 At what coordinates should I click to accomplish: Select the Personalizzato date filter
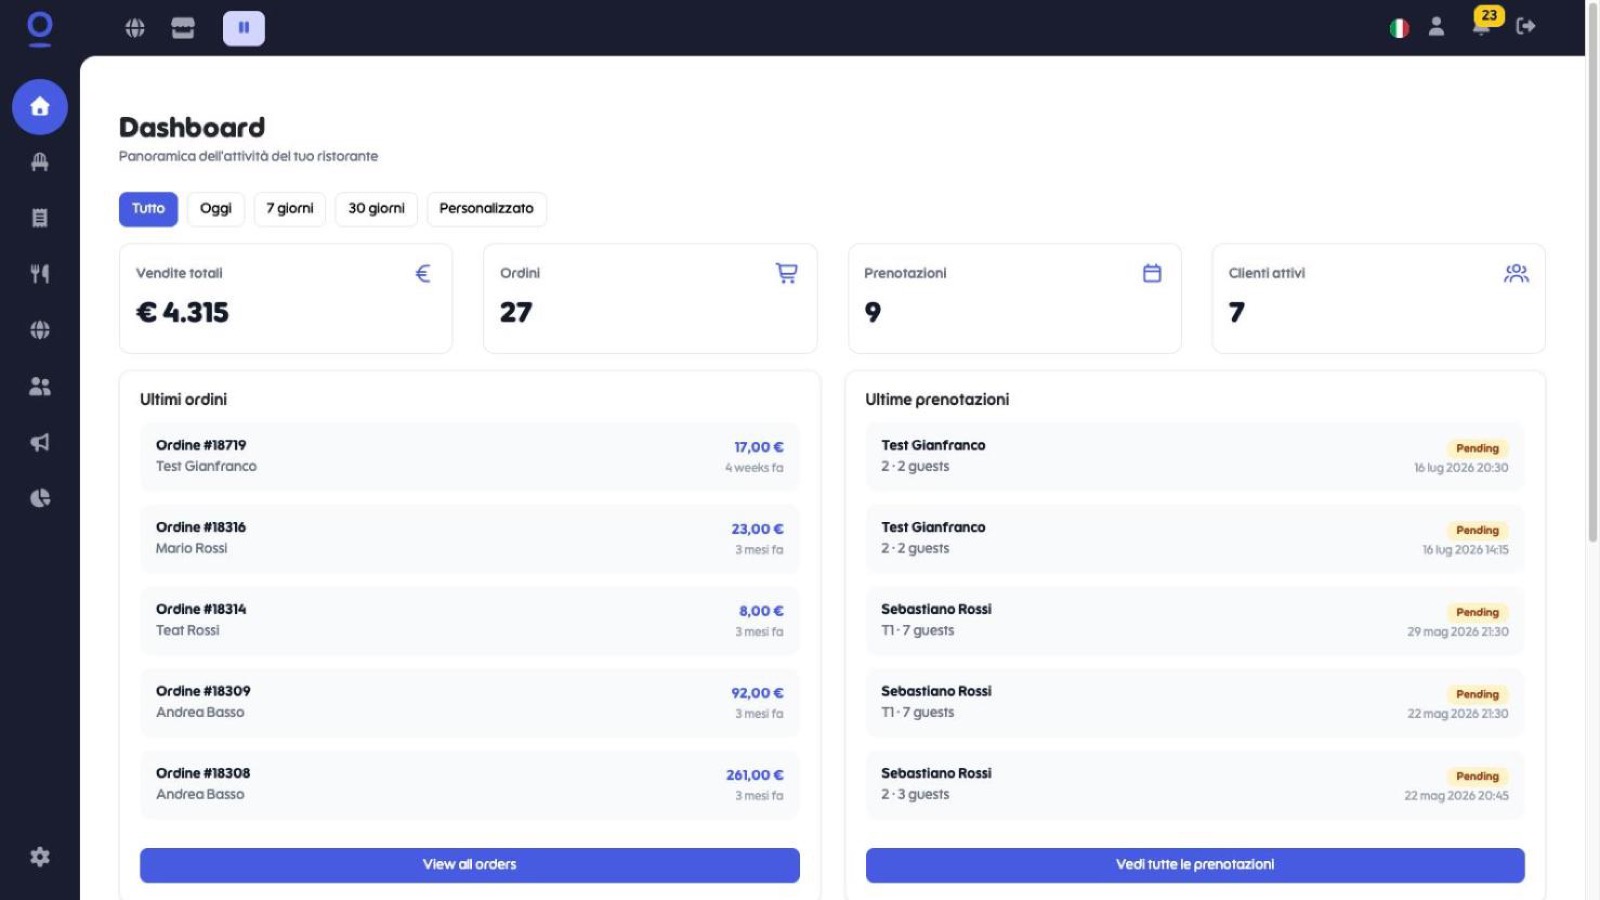tap(487, 209)
